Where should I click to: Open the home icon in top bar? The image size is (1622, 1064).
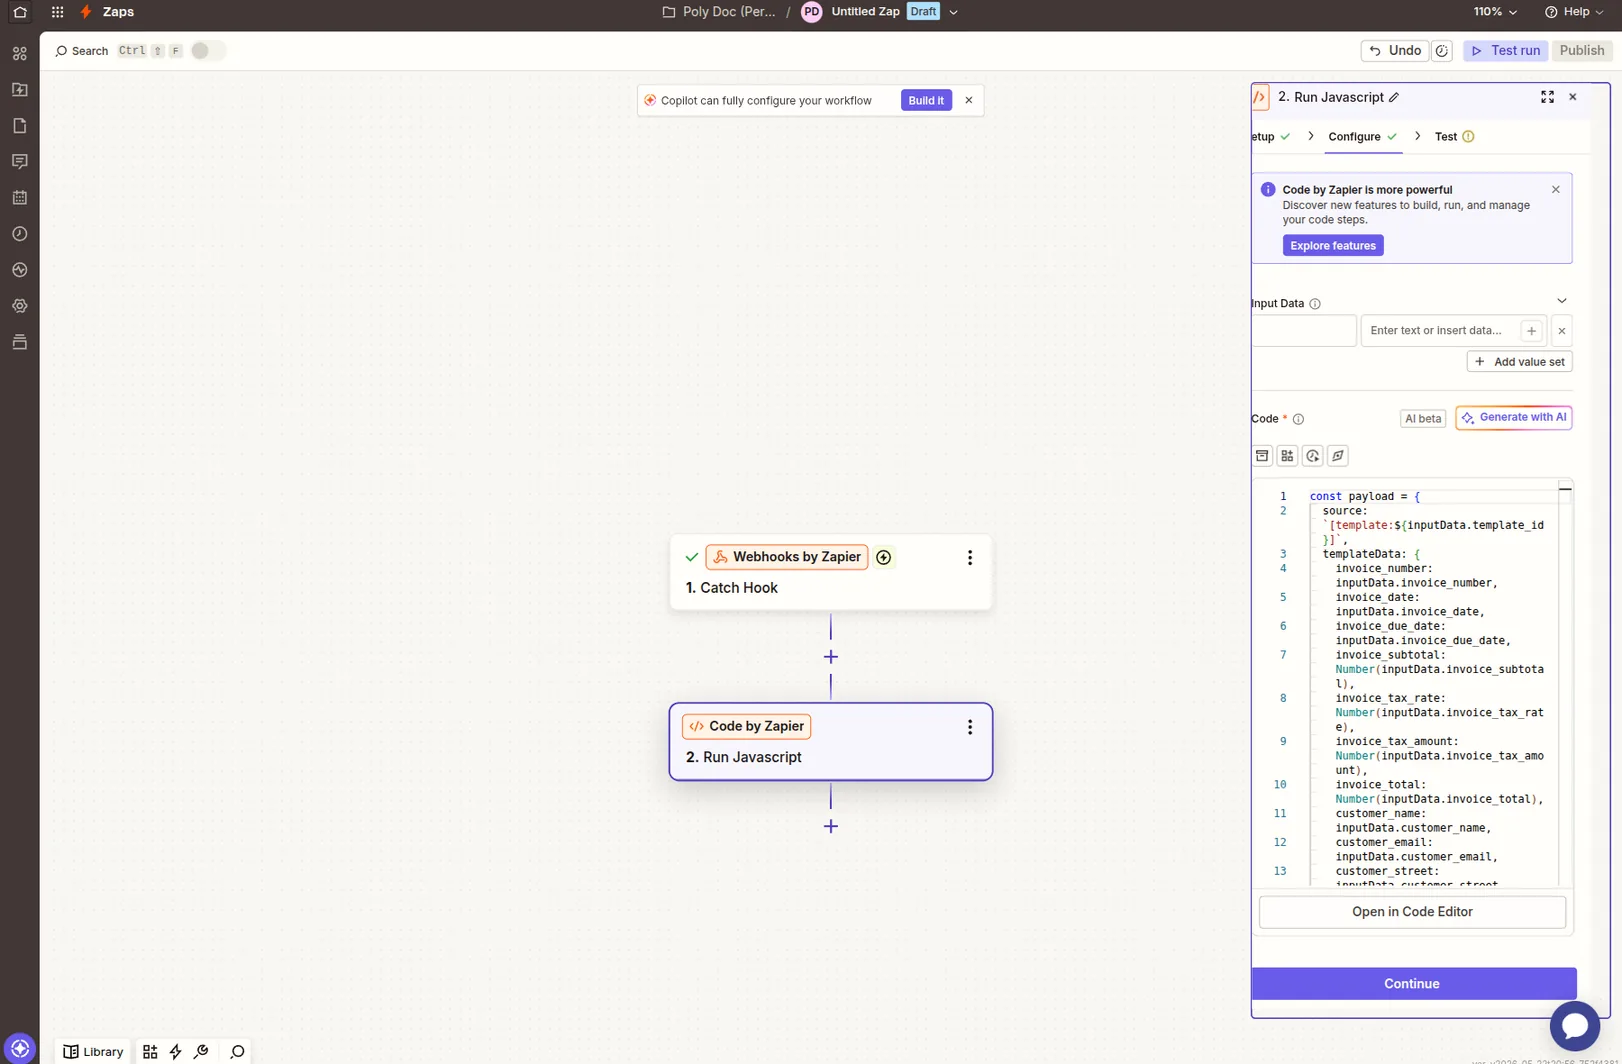20,12
